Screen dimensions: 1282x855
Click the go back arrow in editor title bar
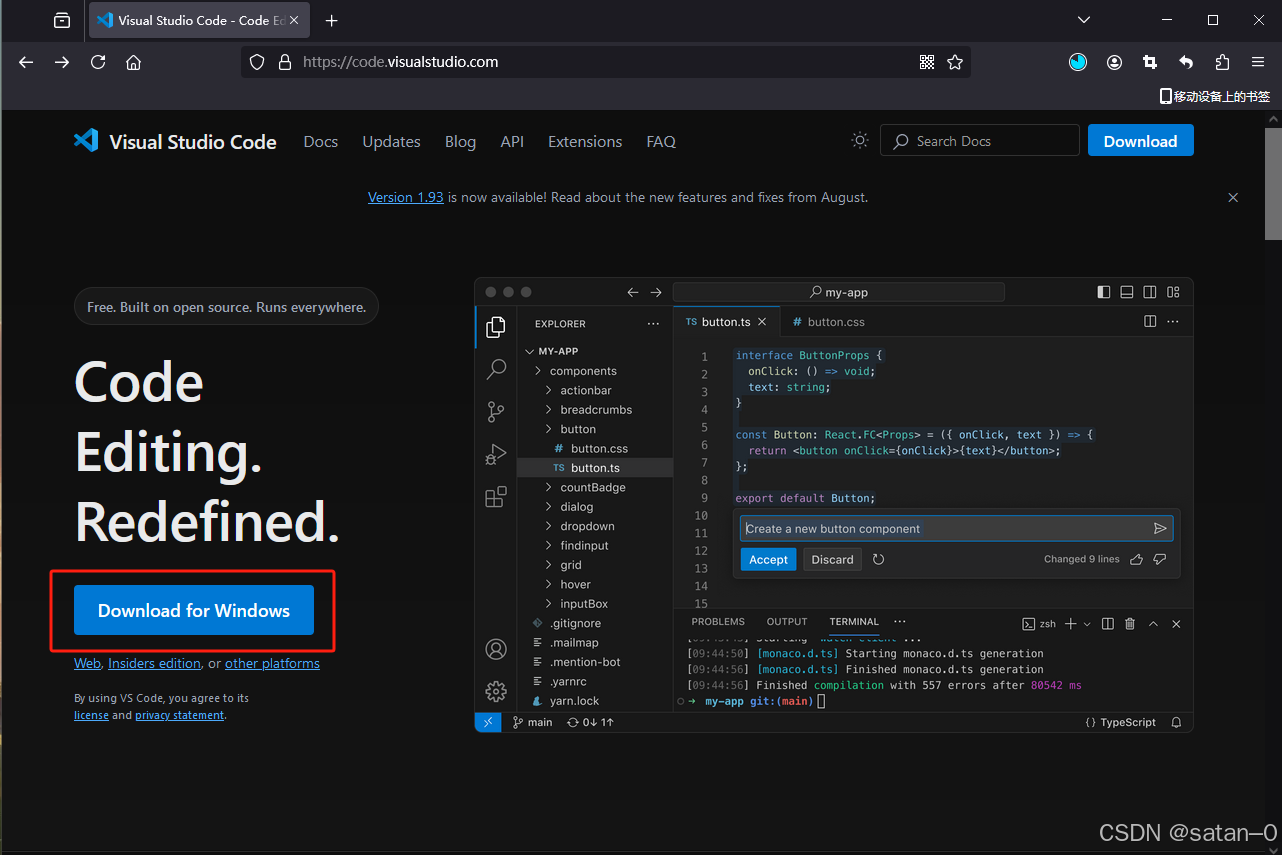pos(632,292)
